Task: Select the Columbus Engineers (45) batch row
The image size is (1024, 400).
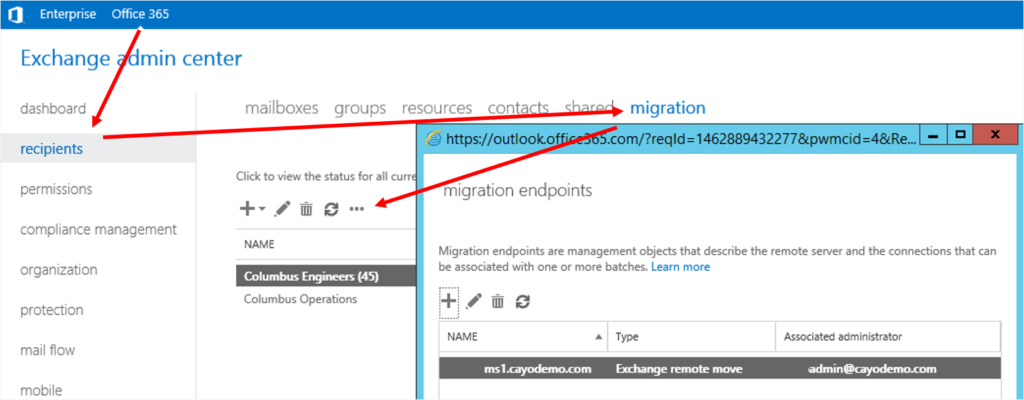Action: (x=326, y=276)
